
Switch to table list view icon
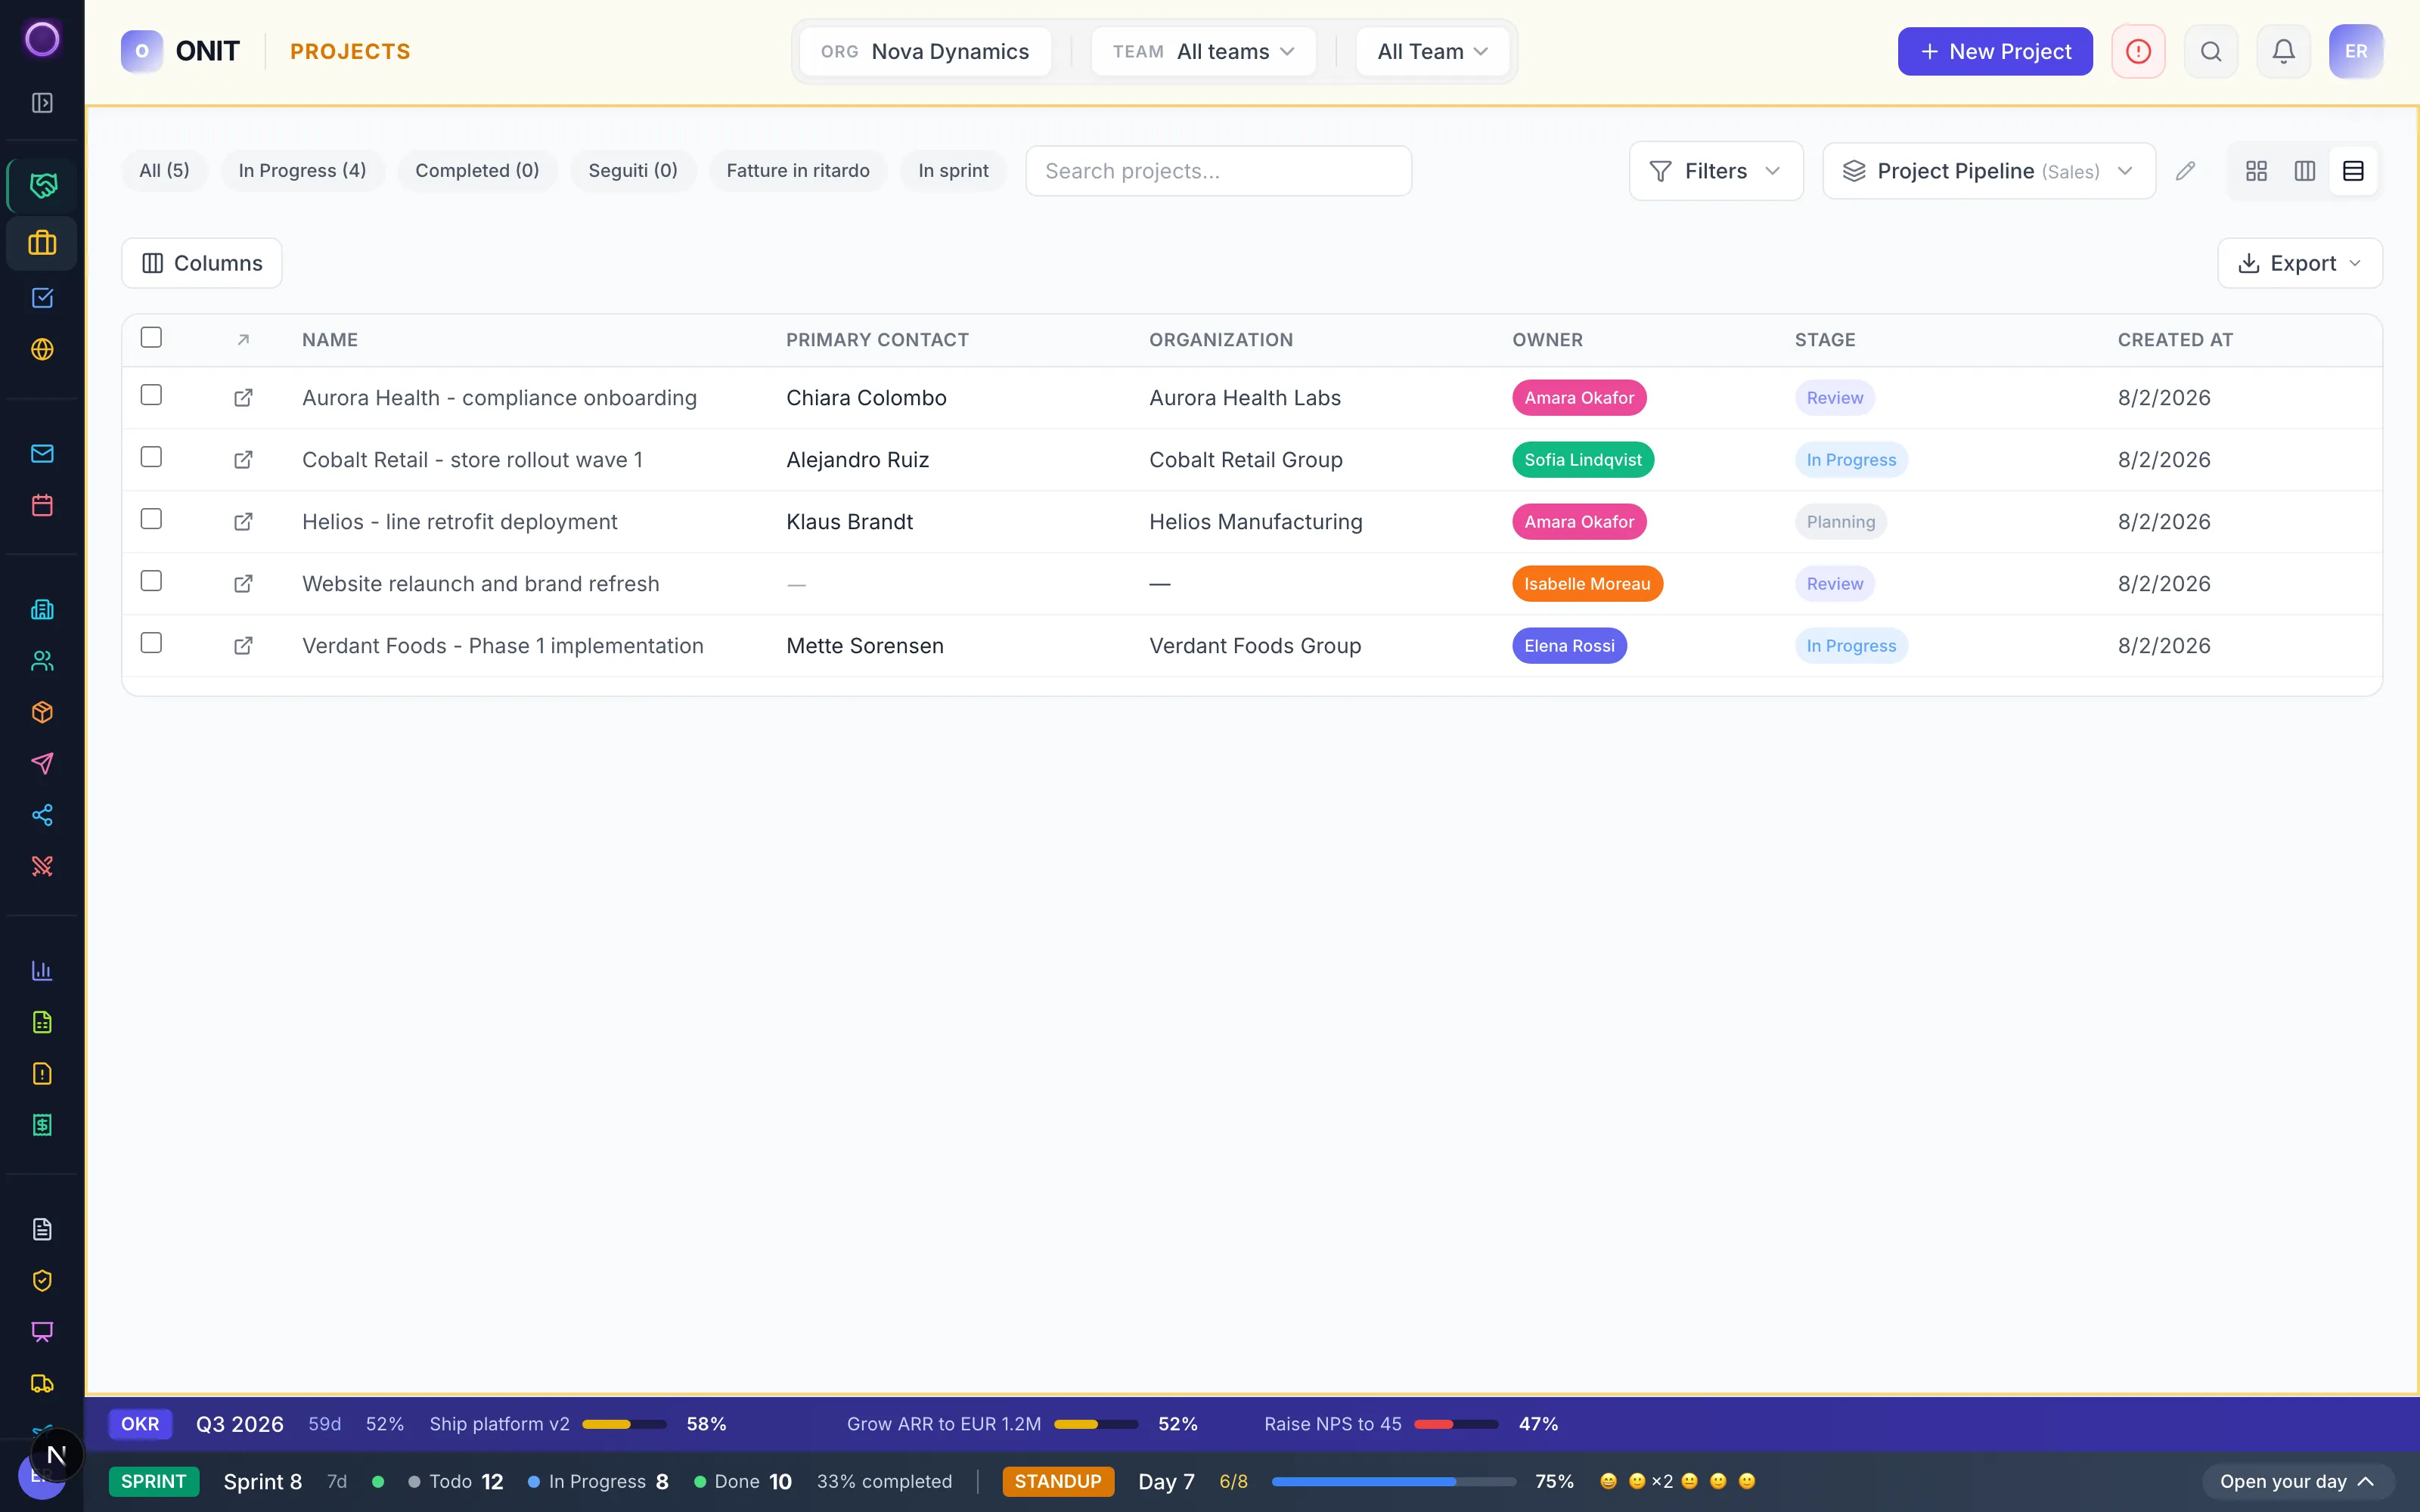[2353, 171]
